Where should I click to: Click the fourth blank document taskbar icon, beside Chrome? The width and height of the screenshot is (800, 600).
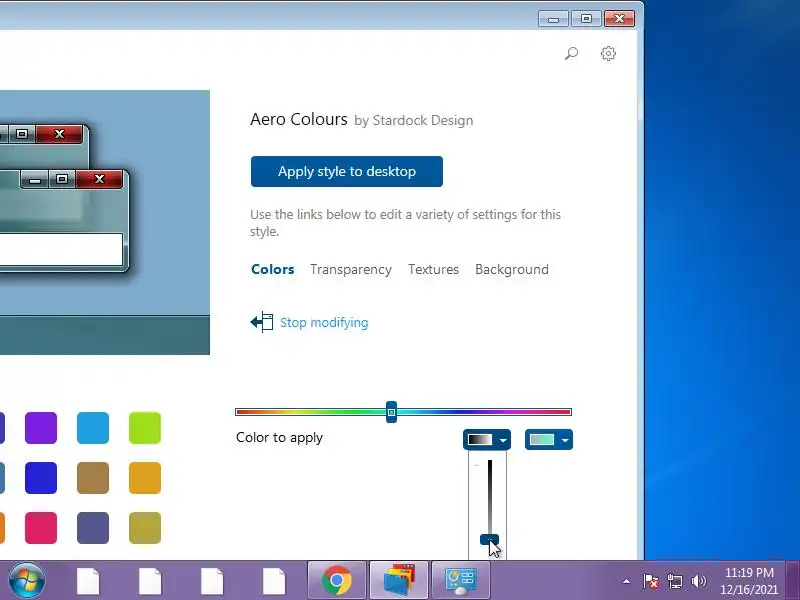tap(274, 580)
